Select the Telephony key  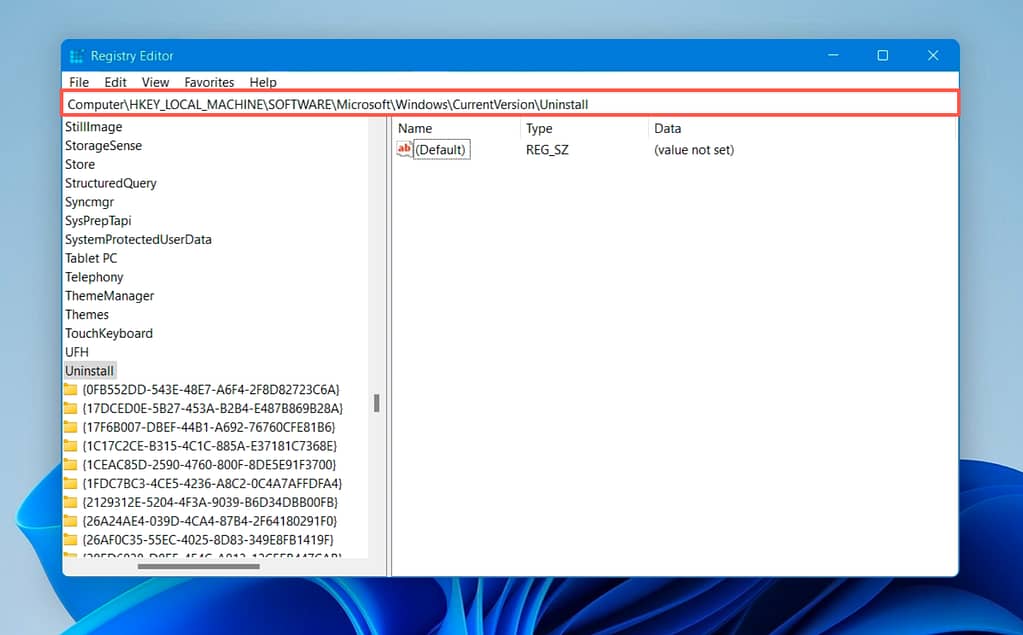point(93,277)
